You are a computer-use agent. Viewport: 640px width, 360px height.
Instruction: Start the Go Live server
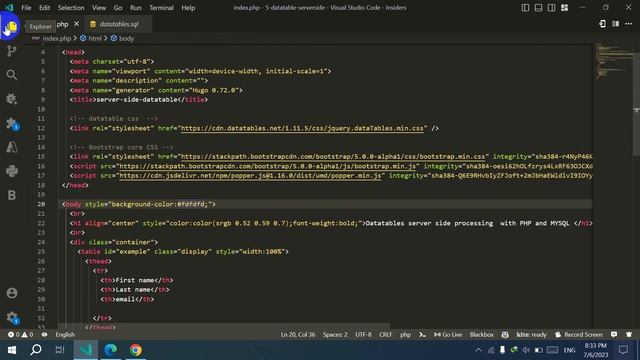click(x=448, y=334)
